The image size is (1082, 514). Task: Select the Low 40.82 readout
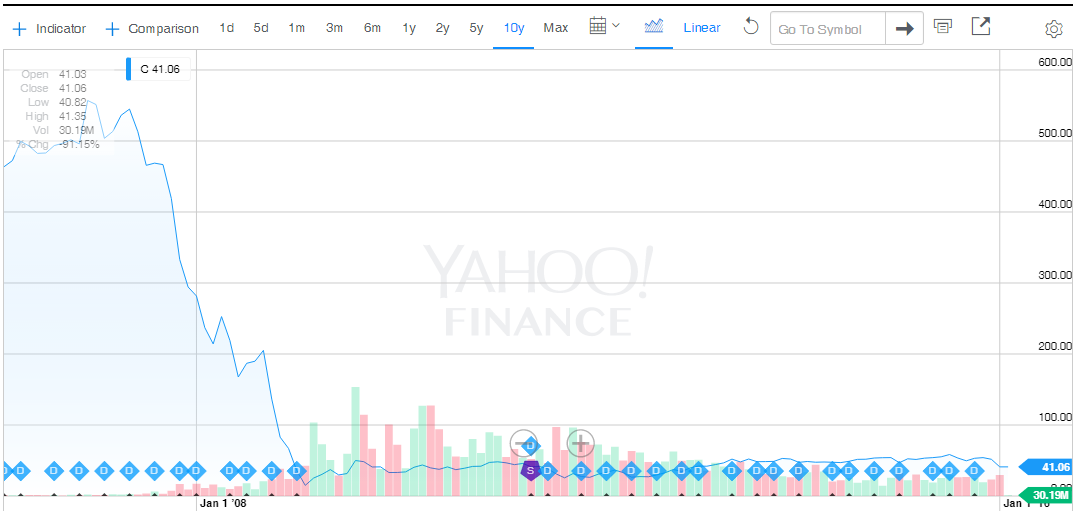coord(57,102)
